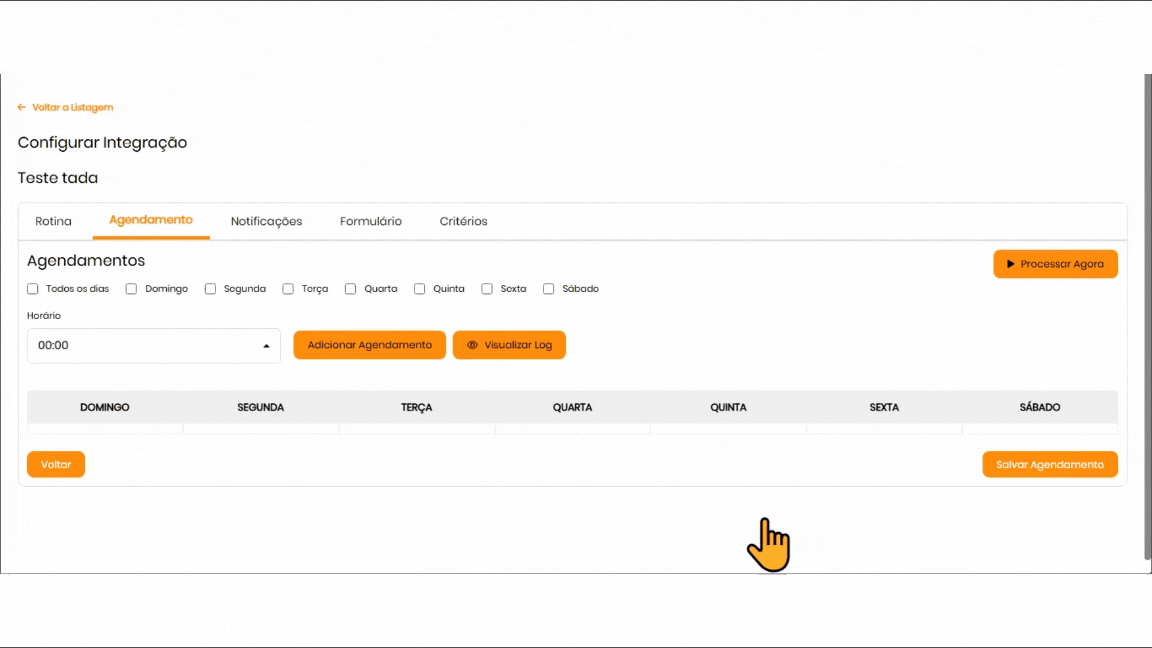Screen dimensions: 1152x648
Task: Click the play icon in Processar Agora
Action: (x=1010, y=264)
